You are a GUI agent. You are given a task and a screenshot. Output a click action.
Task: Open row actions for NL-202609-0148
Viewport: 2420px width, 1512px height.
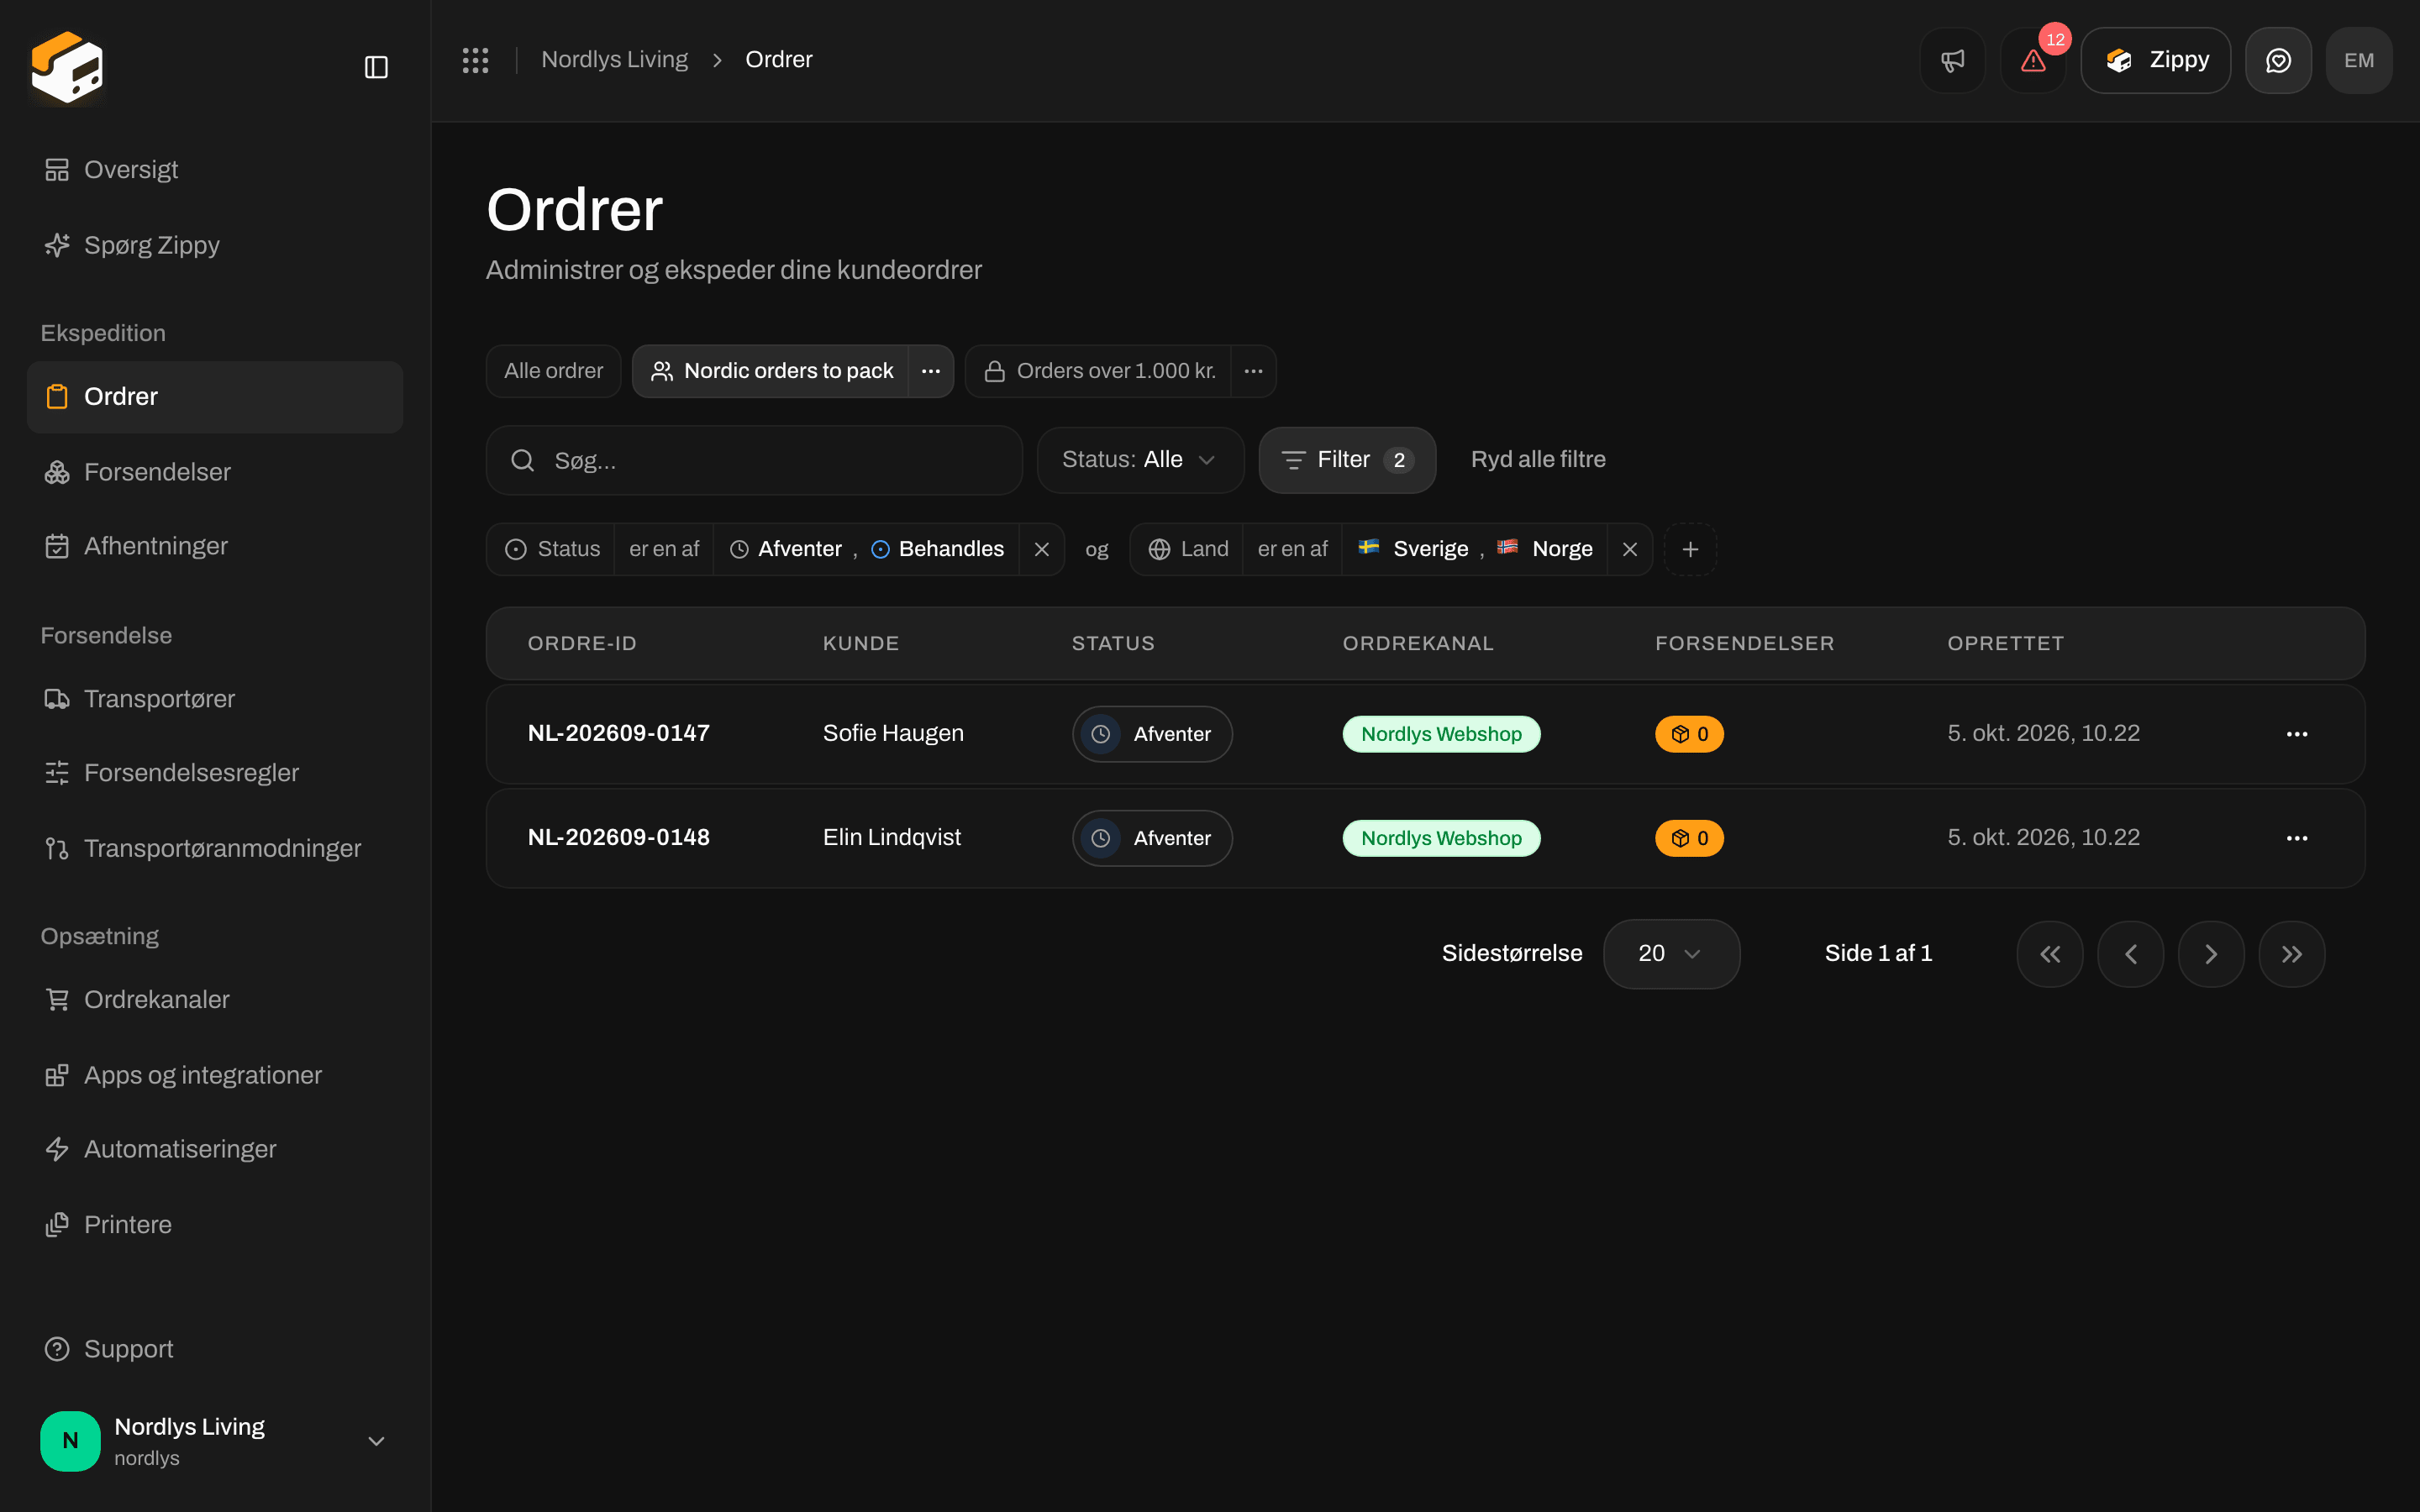pos(2297,838)
